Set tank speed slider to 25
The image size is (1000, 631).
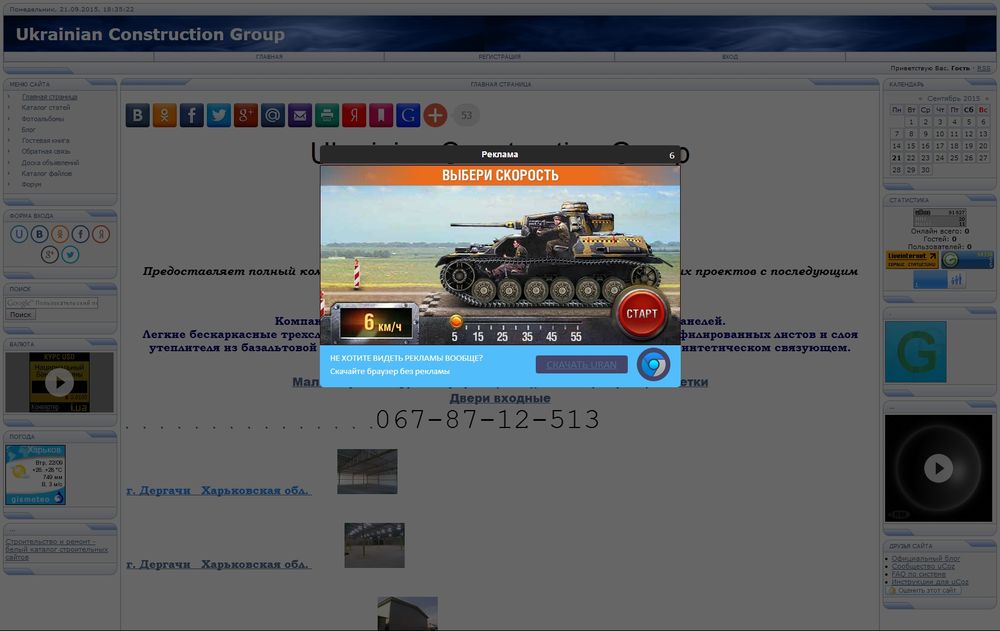pyautogui.click(x=503, y=336)
